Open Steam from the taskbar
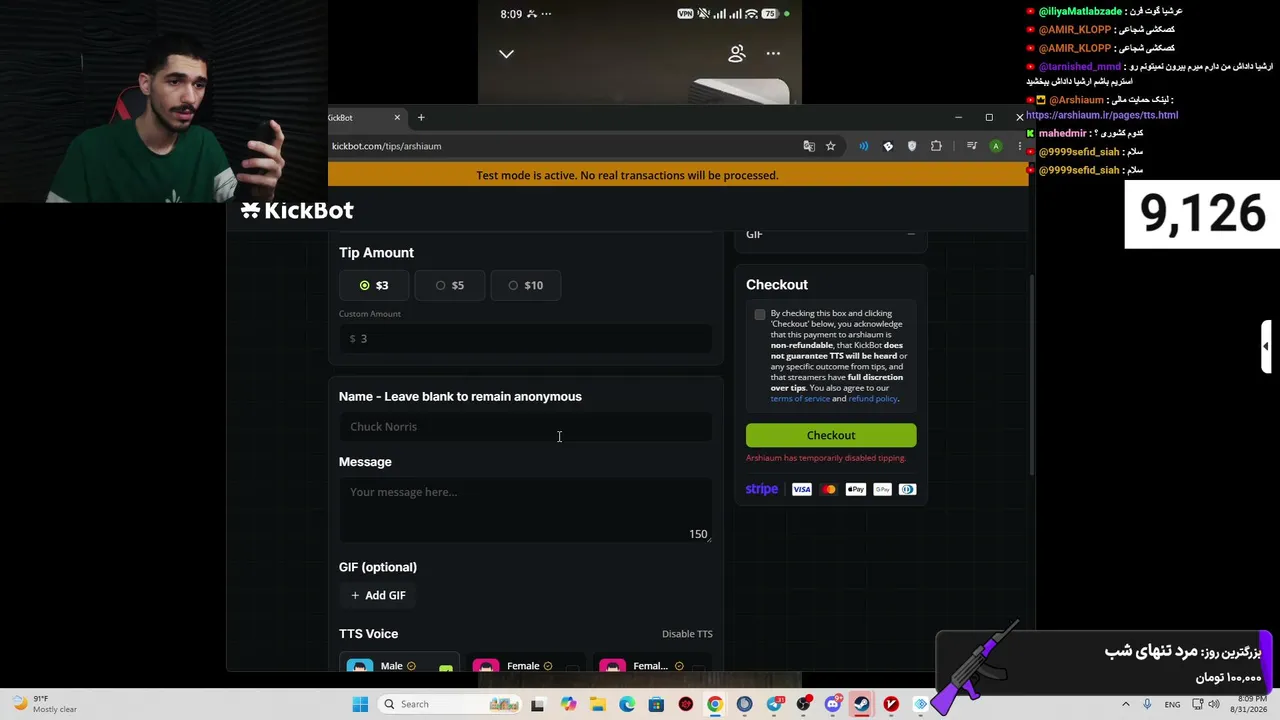Image resolution: width=1280 pixels, height=720 pixels. (862, 704)
